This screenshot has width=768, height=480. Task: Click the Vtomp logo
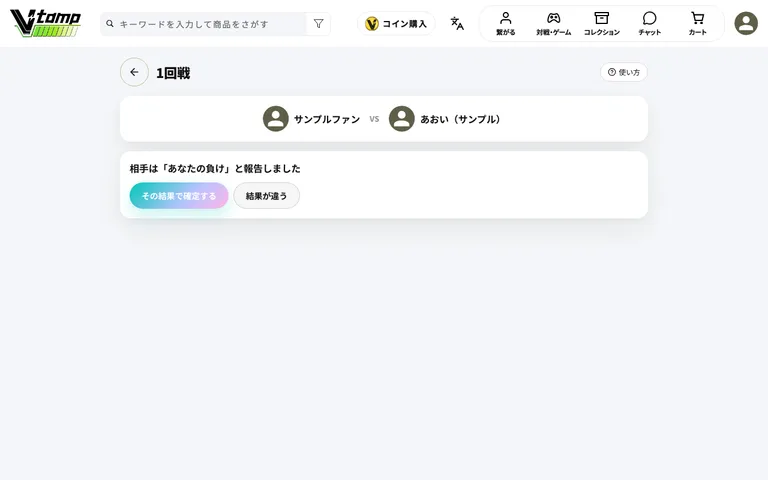pyautogui.click(x=45, y=23)
